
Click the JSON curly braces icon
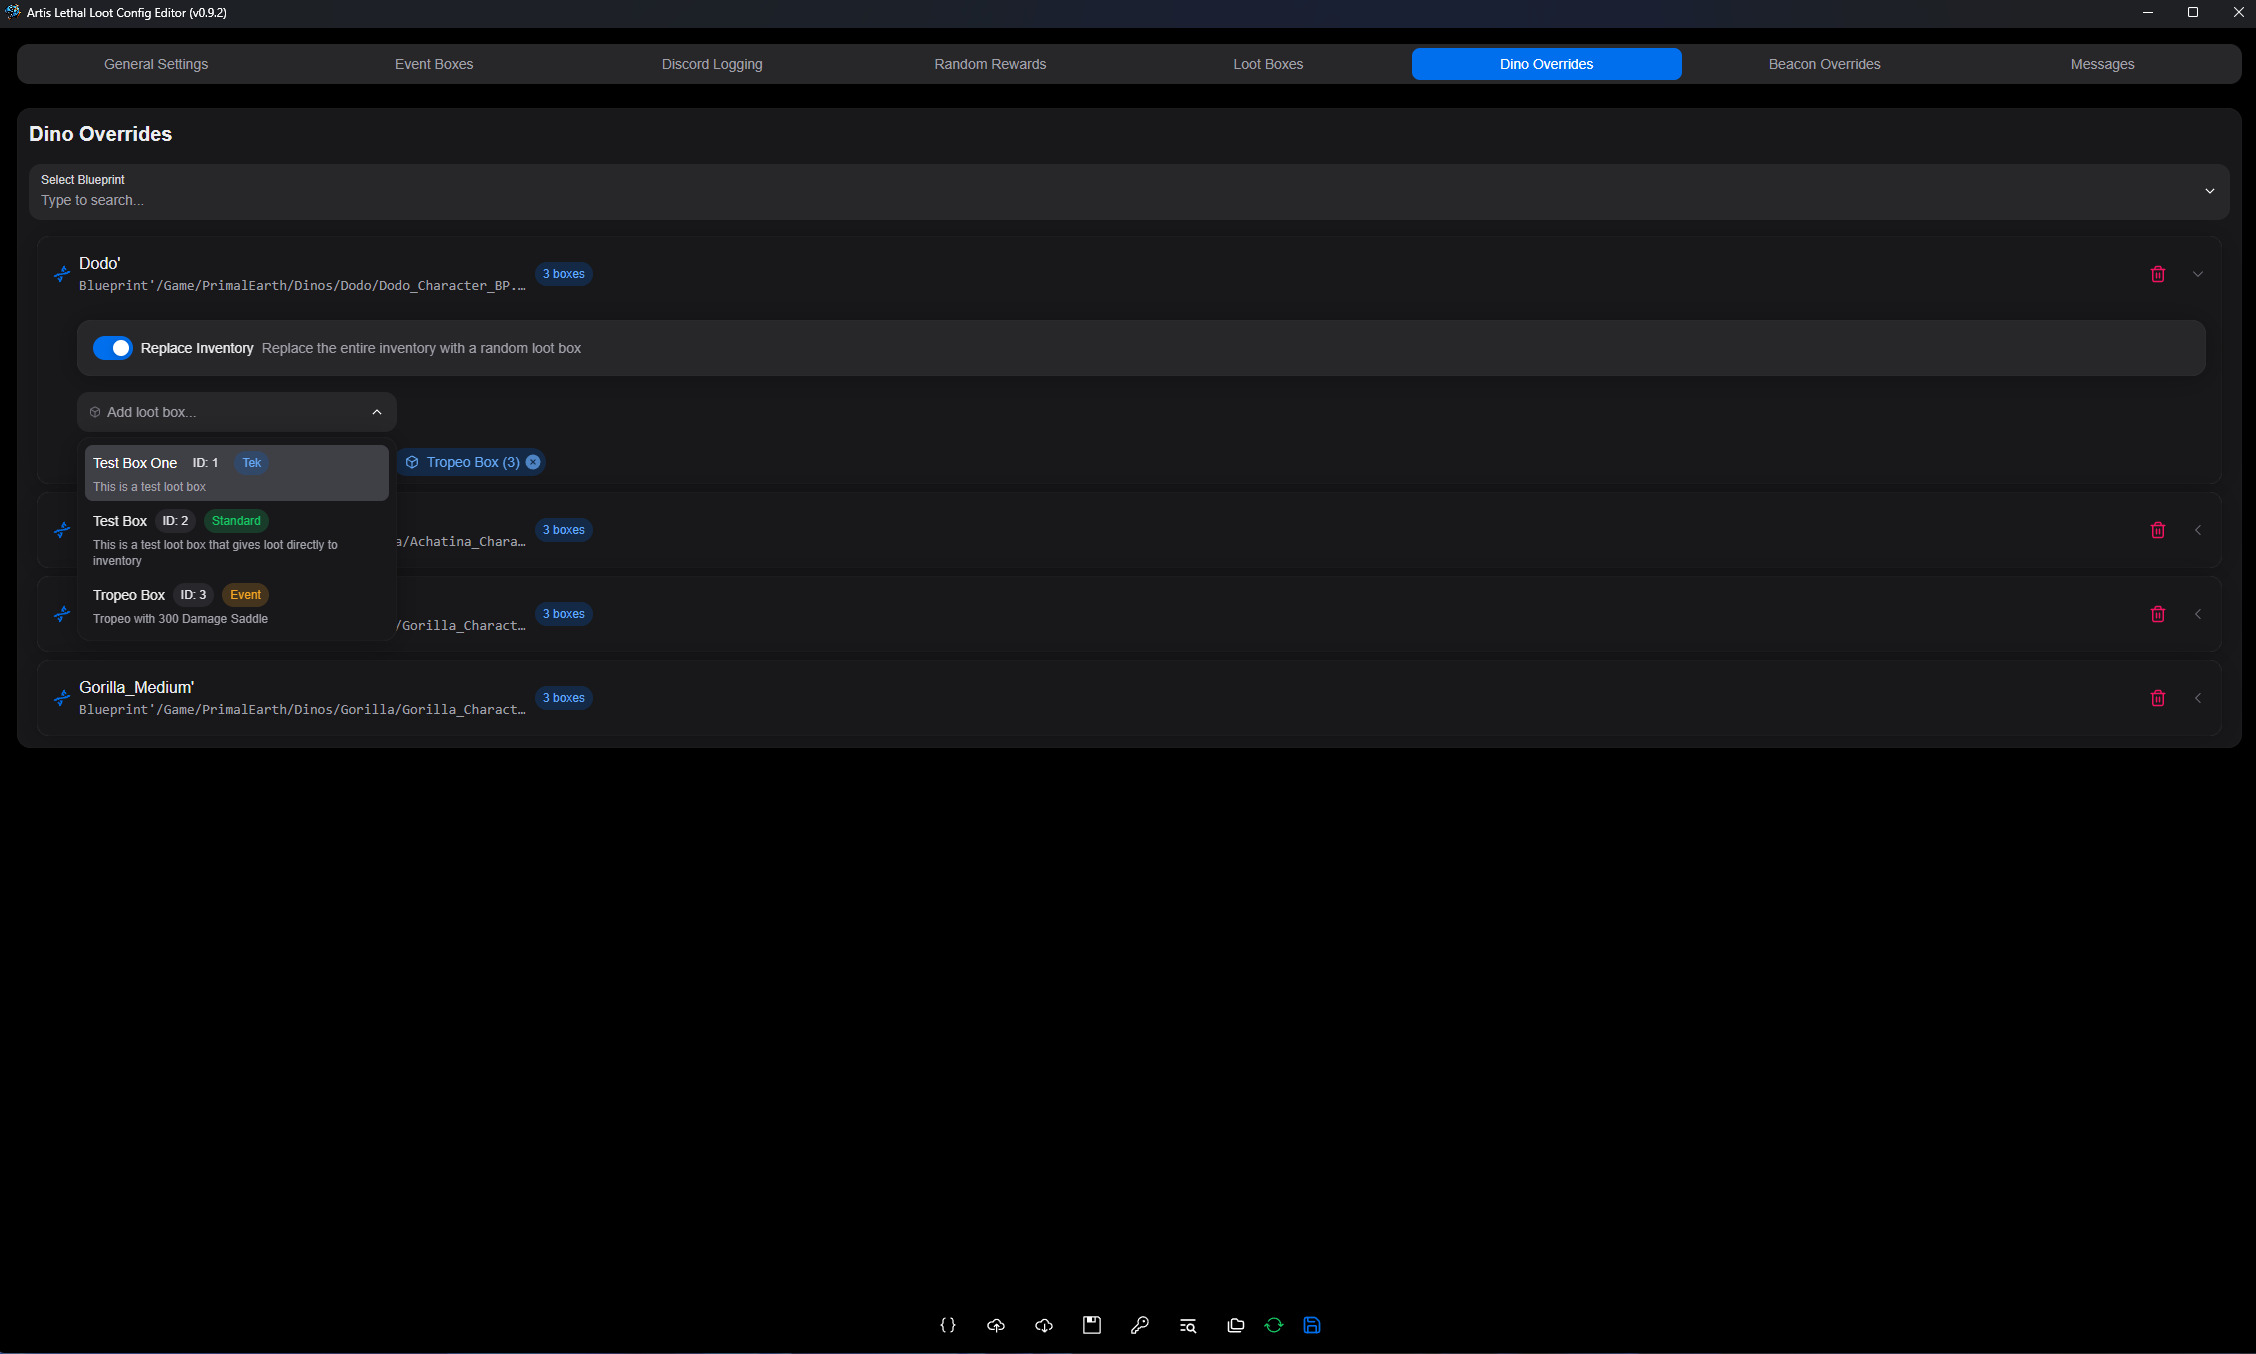(x=948, y=1325)
